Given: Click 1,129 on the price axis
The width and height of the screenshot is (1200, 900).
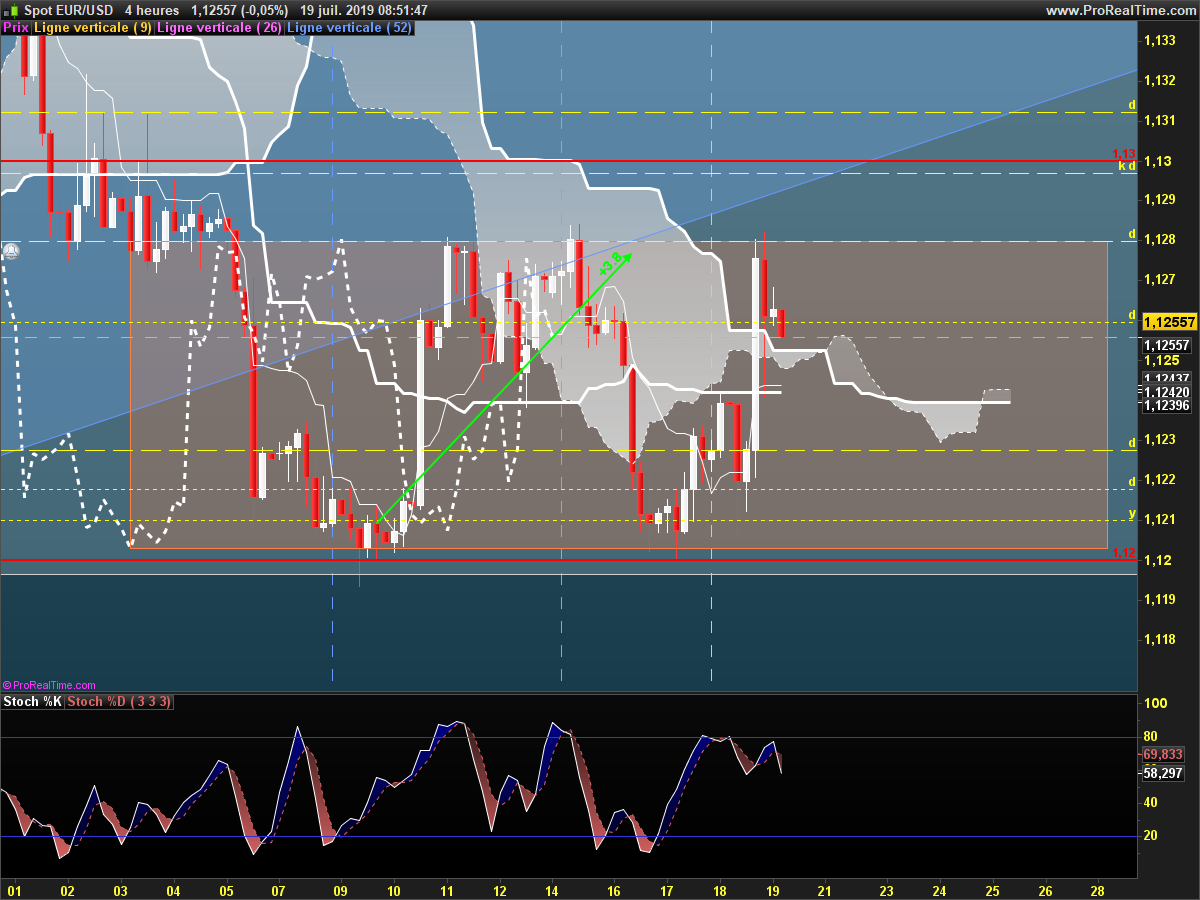Looking at the screenshot, I should 1160,201.
